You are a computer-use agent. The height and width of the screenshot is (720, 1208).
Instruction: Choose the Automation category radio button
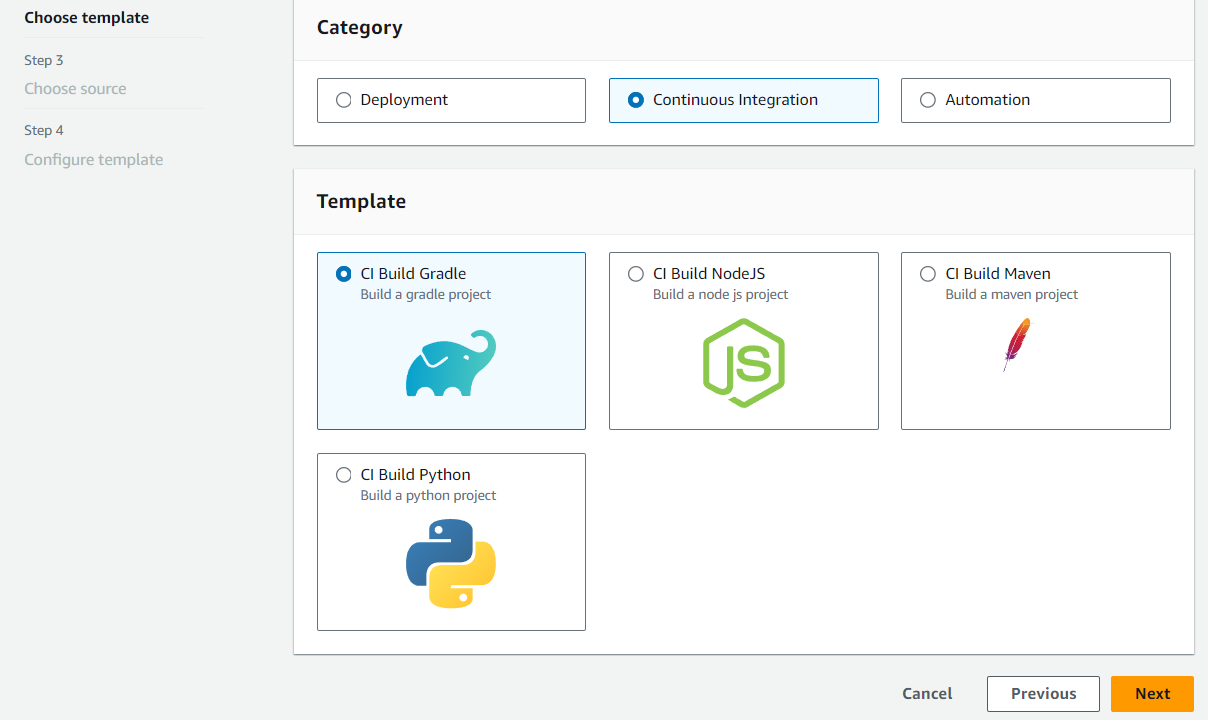pos(928,100)
